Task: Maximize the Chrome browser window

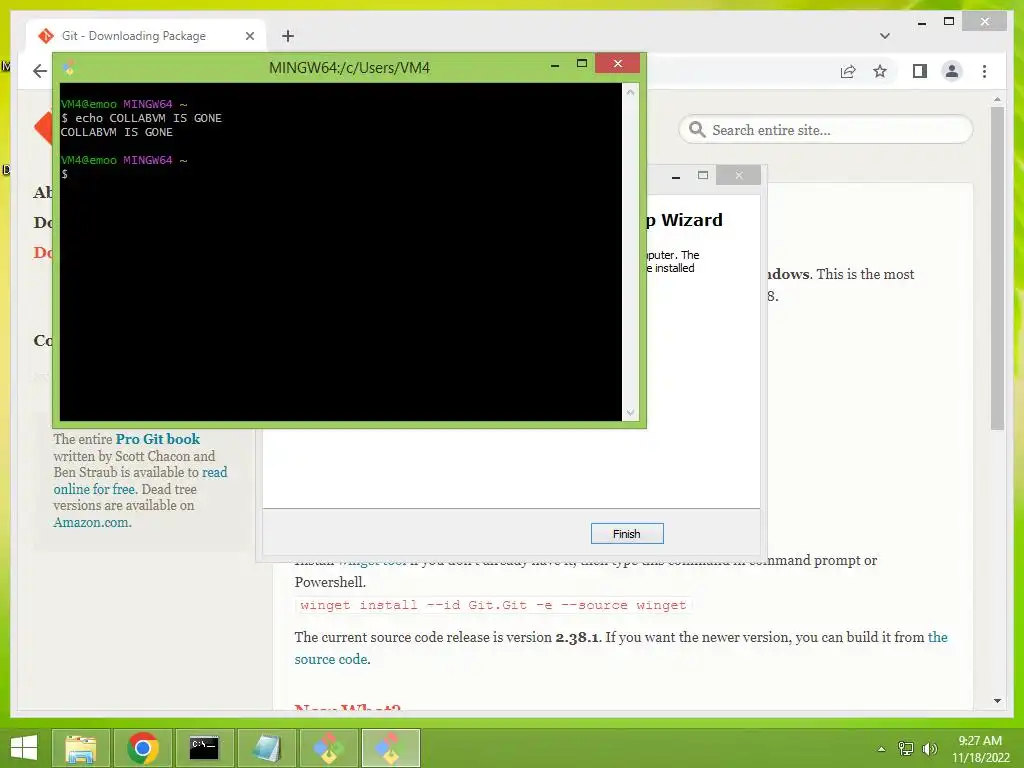Action: (x=949, y=22)
